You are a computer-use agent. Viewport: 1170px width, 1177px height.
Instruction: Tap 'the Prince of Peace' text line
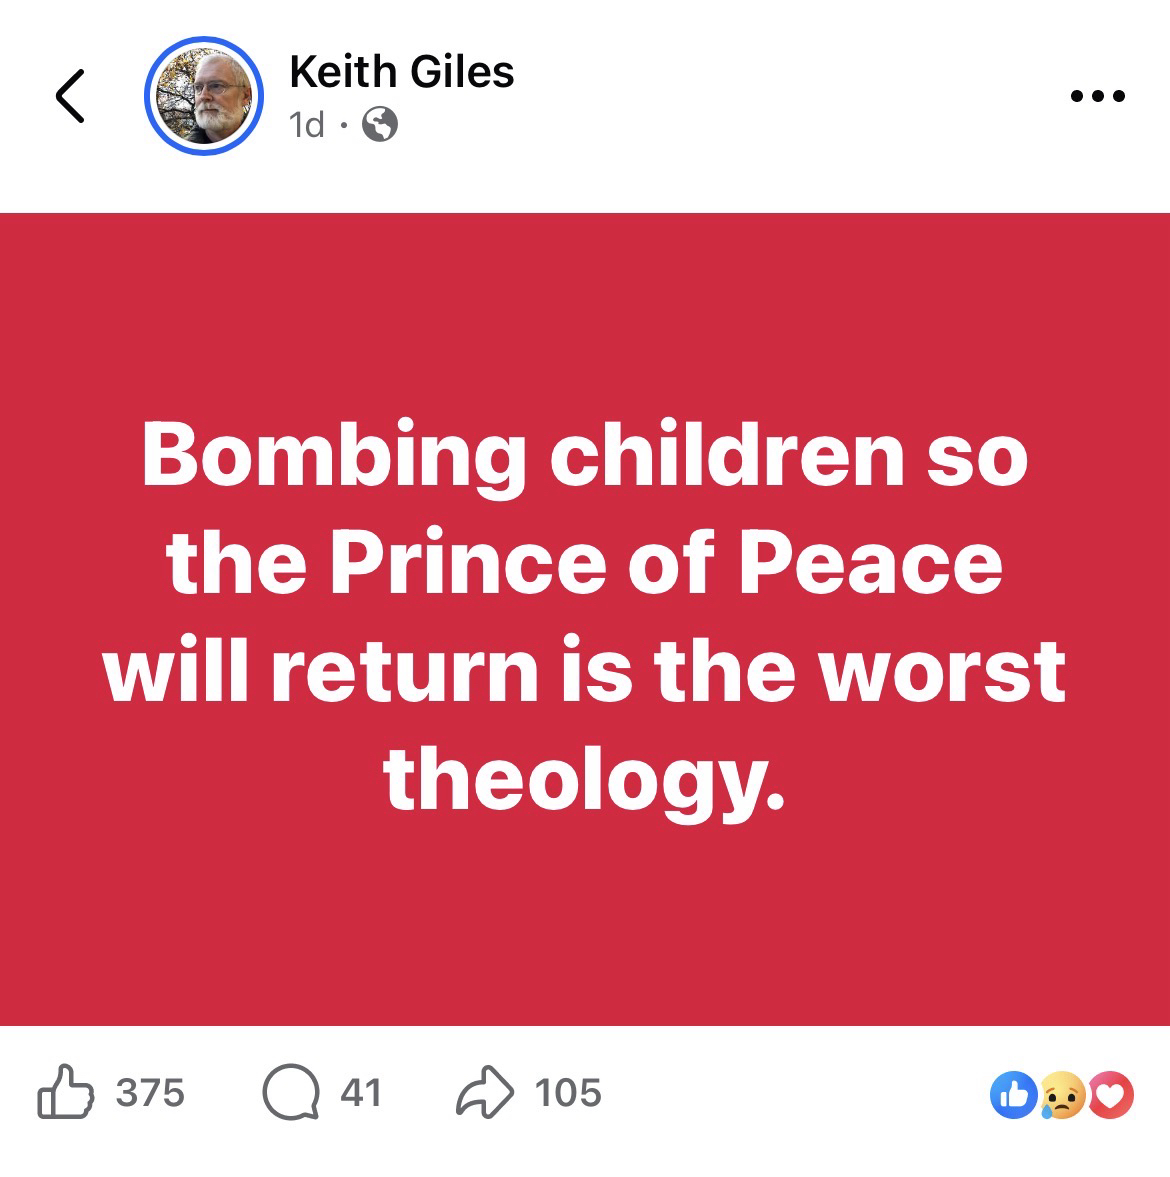[585, 564]
